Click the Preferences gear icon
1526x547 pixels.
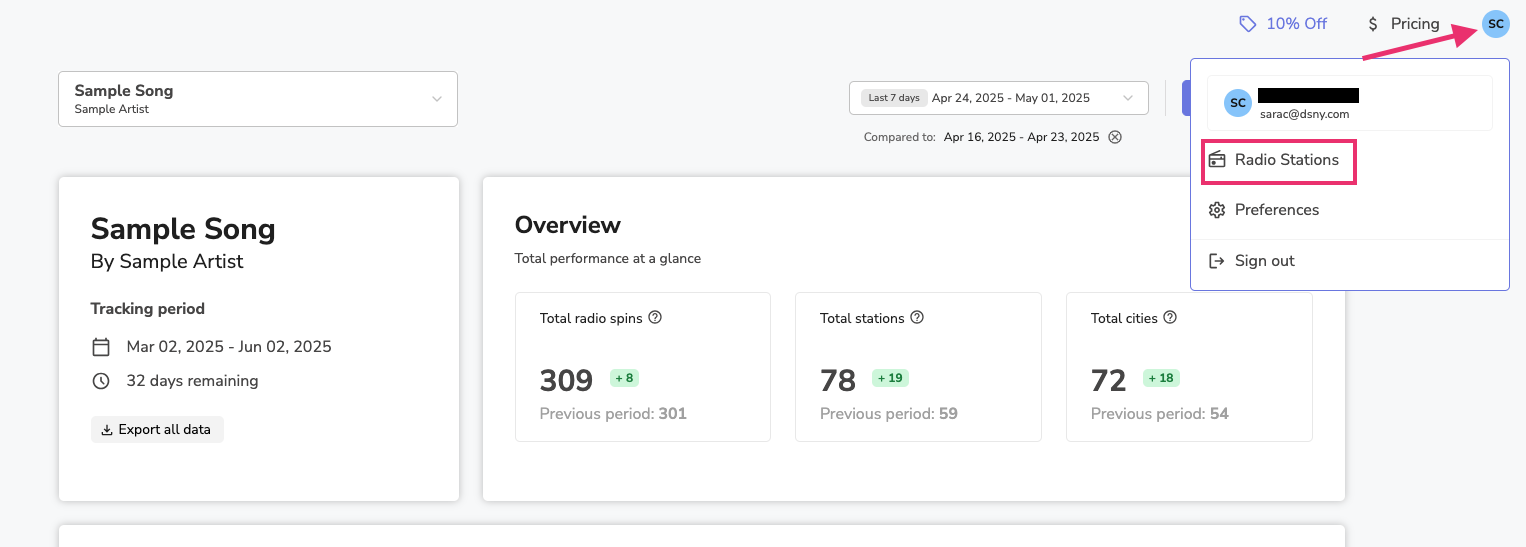click(x=1217, y=210)
